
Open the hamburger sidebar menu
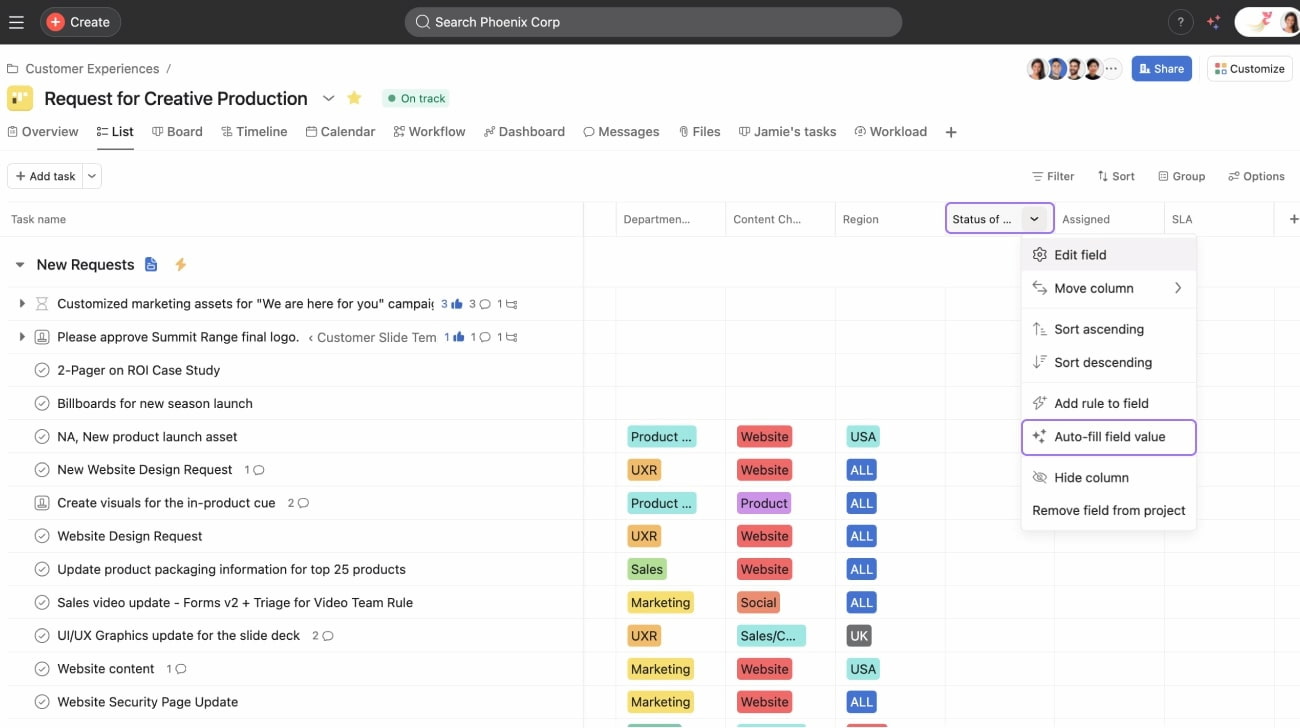pos(16,21)
